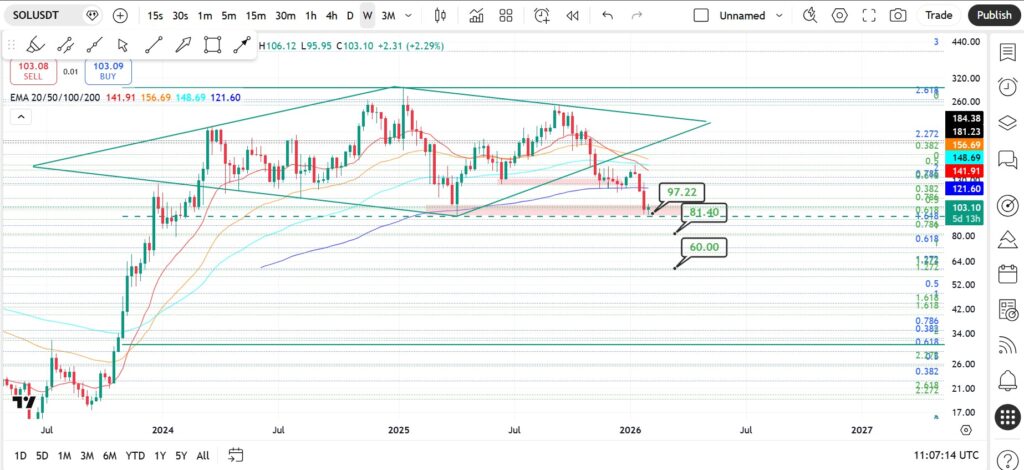The image size is (1024, 470).
Task: Click the 103.08 SELL button
Action: click(x=33, y=71)
